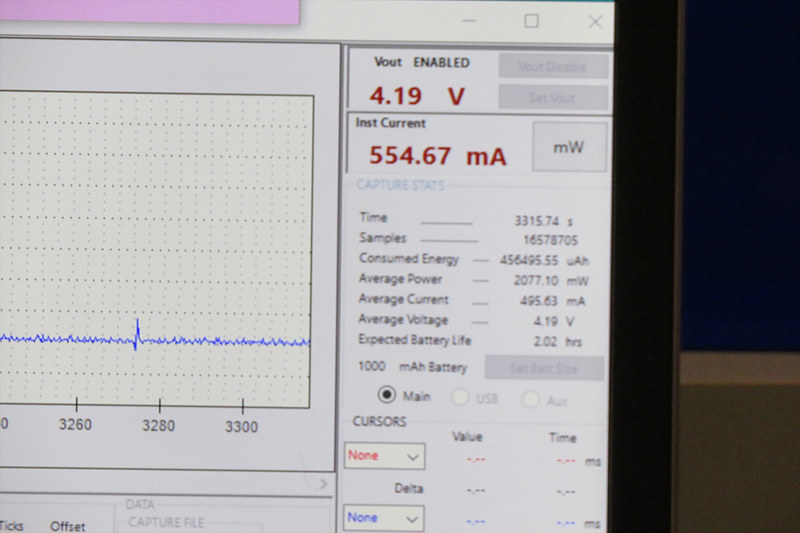Click the Offset label below the graph
Viewport: 800px width, 533px height.
(x=67, y=526)
